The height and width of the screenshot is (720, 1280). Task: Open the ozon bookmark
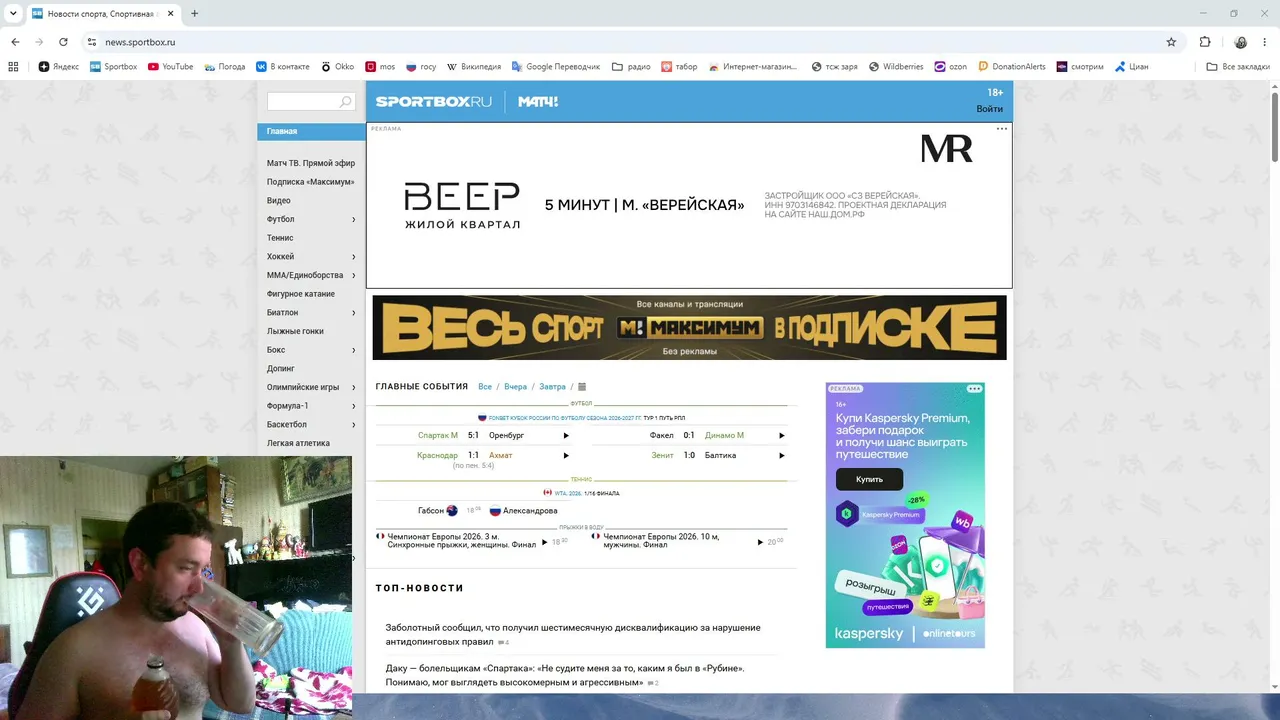(951, 67)
